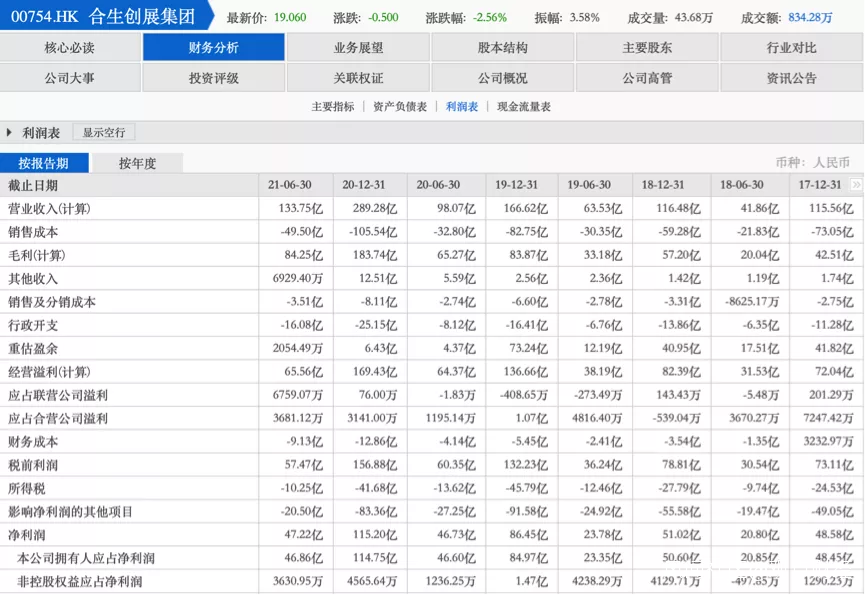The image size is (865, 595).
Task: Click the 行业对比 button
Action: click(791, 48)
